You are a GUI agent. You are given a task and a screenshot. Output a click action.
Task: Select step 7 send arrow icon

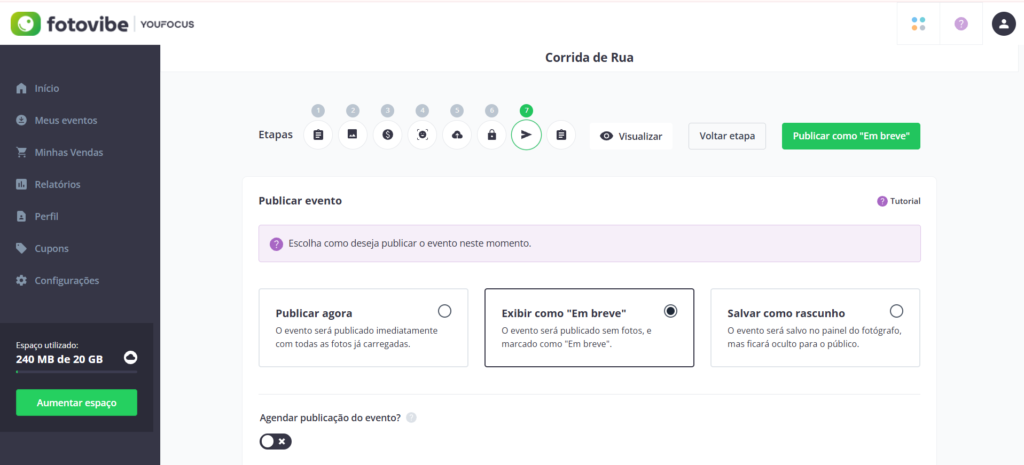click(526, 135)
